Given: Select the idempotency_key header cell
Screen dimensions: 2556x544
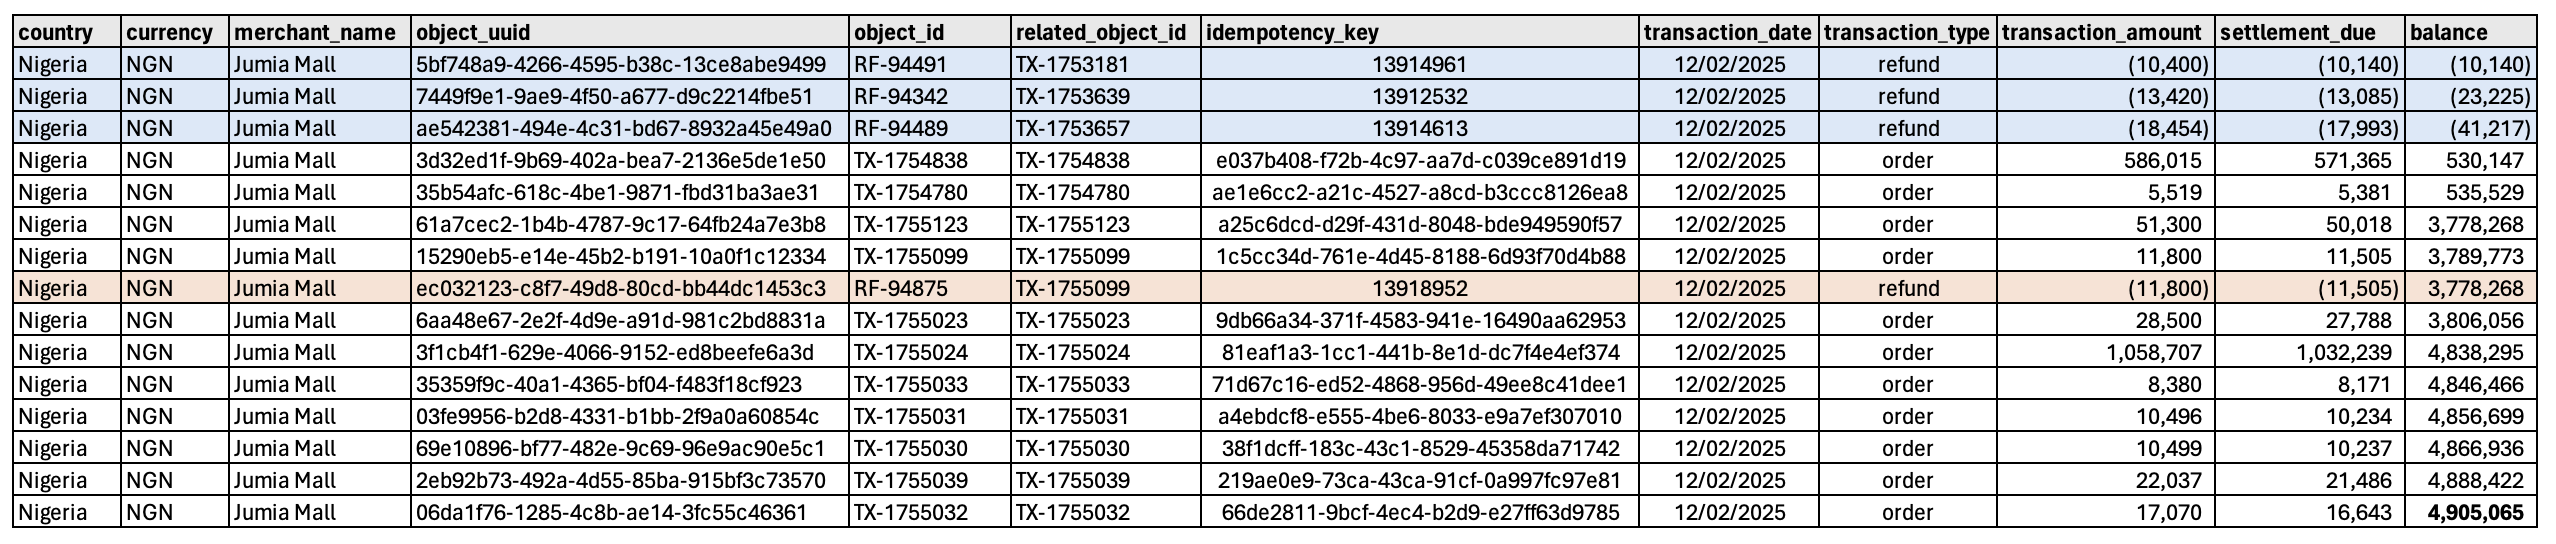Looking at the screenshot, I should coord(1292,32).
